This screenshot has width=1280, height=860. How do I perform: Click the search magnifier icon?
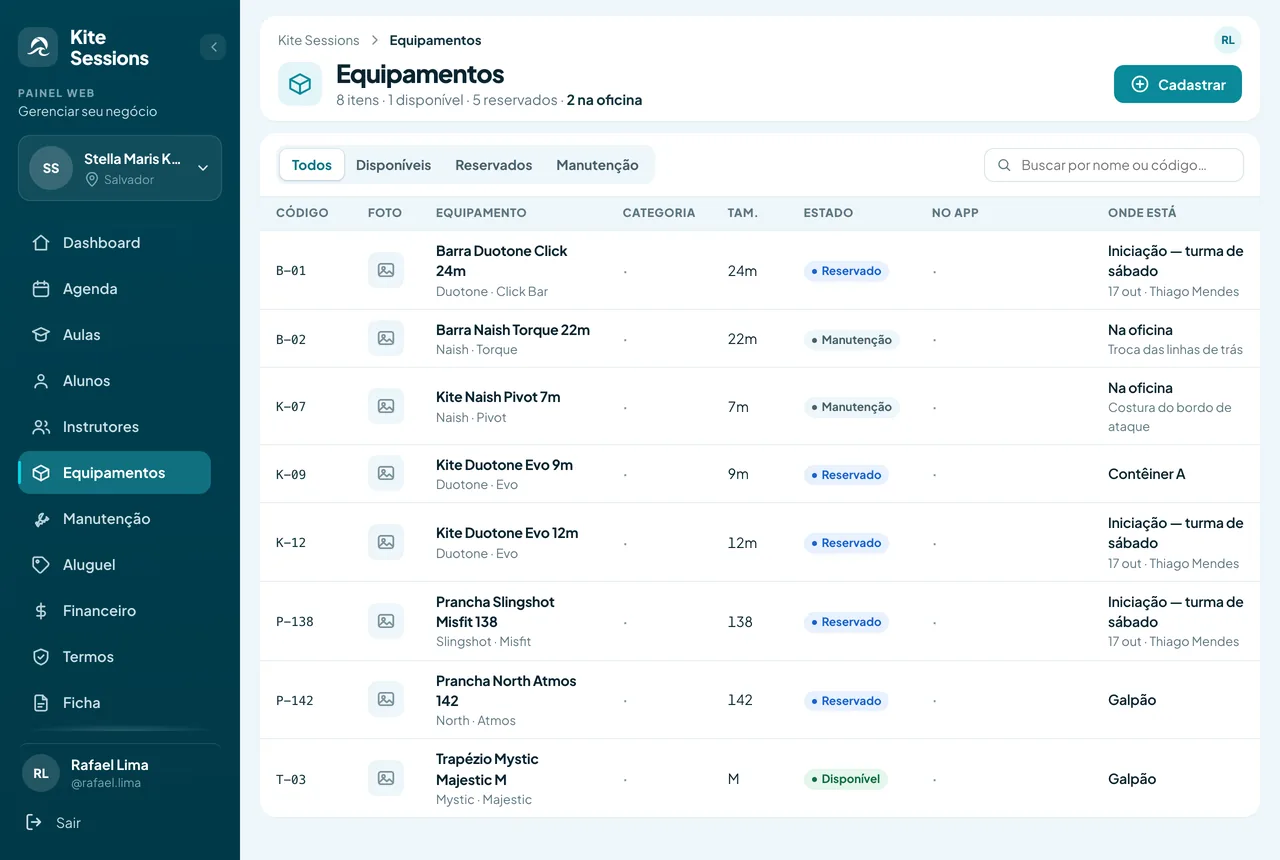click(1004, 165)
